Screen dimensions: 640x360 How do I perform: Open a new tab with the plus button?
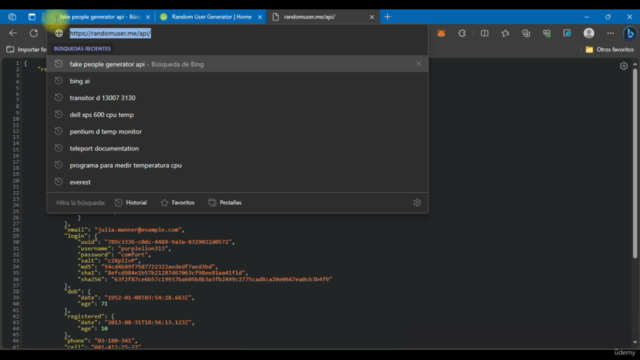(x=387, y=17)
